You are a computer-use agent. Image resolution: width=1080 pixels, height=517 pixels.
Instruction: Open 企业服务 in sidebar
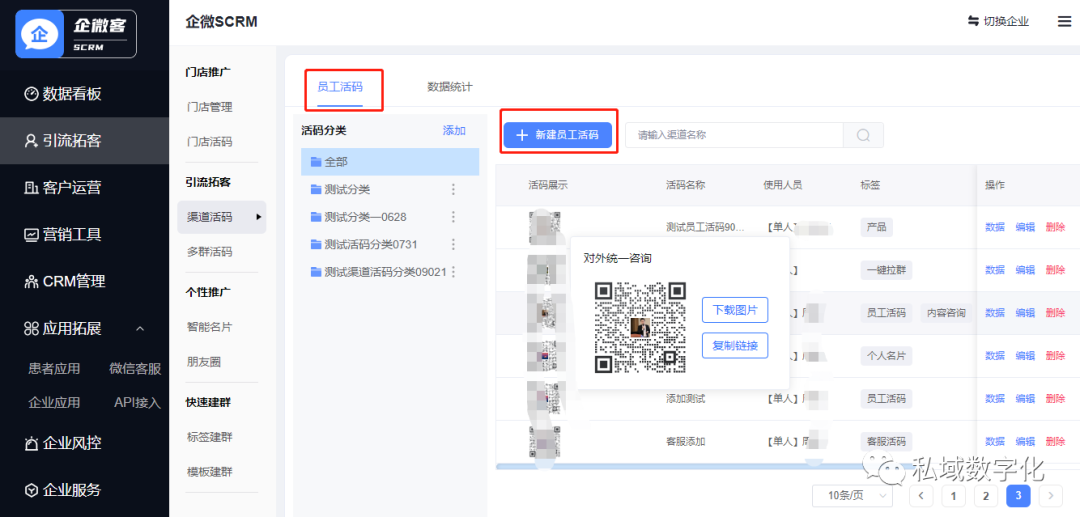(x=63, y=490)
